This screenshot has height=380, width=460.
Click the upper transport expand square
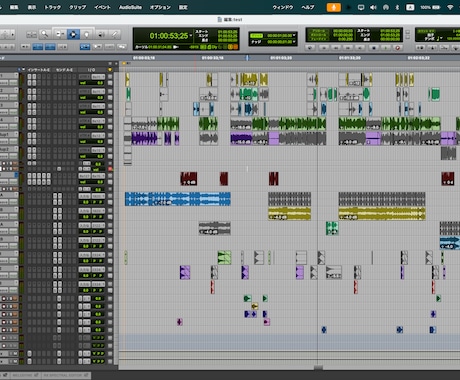[408, 32]
